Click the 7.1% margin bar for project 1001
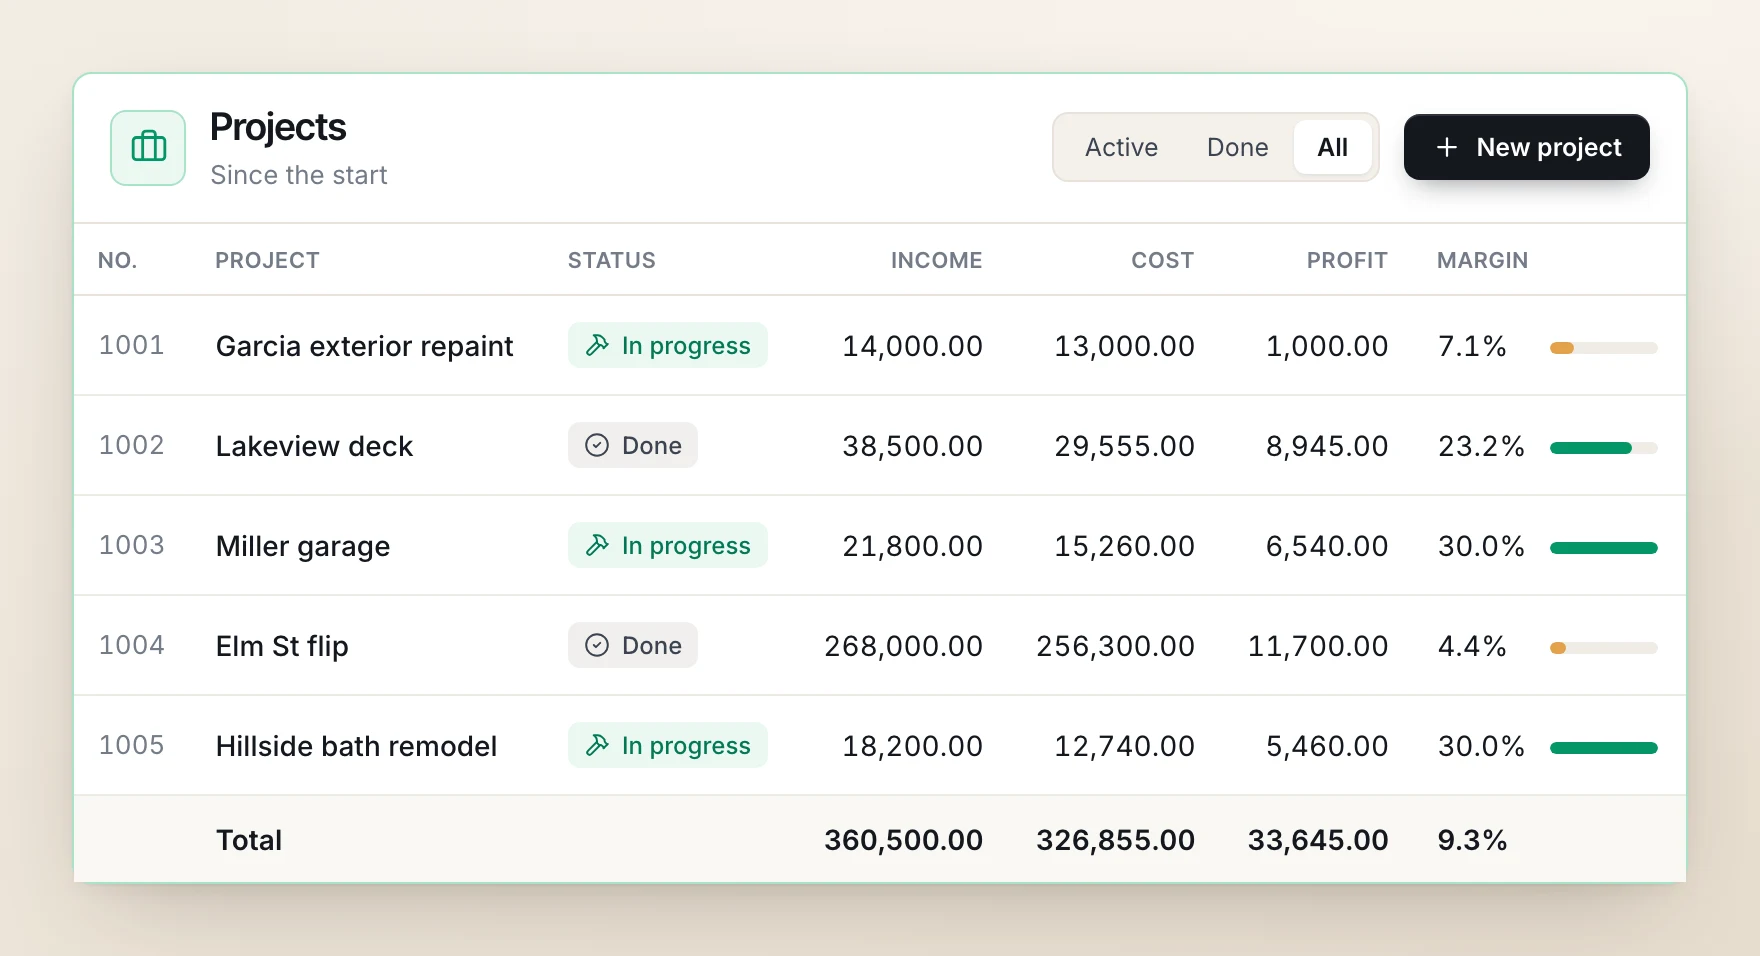This screenshot has width=1760, height=956. click(1603, 348)
